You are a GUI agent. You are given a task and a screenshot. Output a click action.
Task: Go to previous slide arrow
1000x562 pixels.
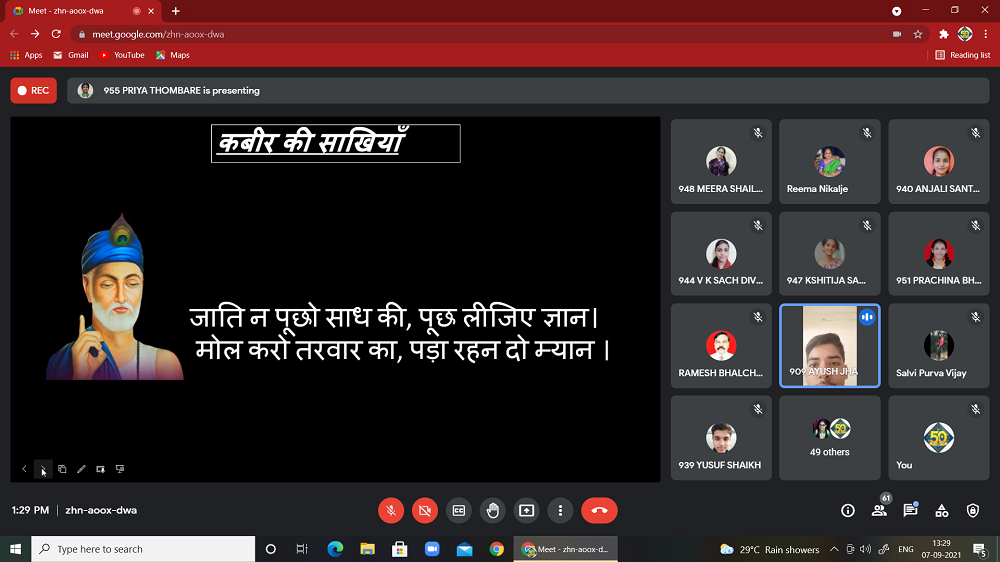[25, 469]
